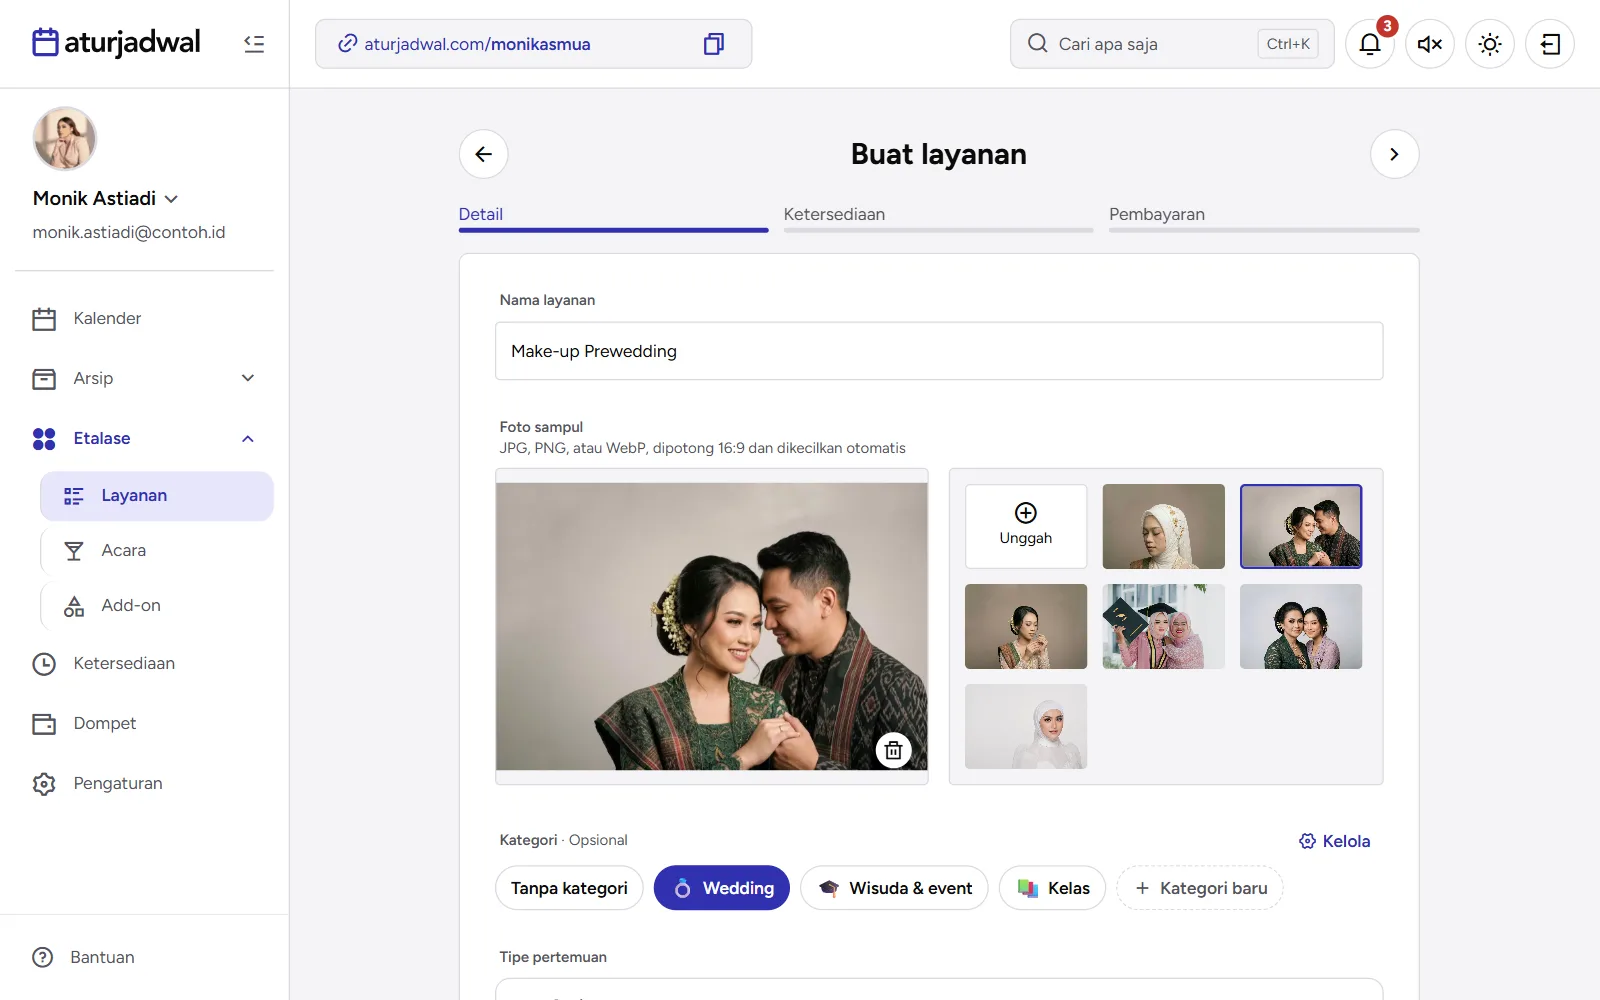Toggle sound mute icon
The width and height of the screenshot is (1600, 1000).
click(1430, 44)
